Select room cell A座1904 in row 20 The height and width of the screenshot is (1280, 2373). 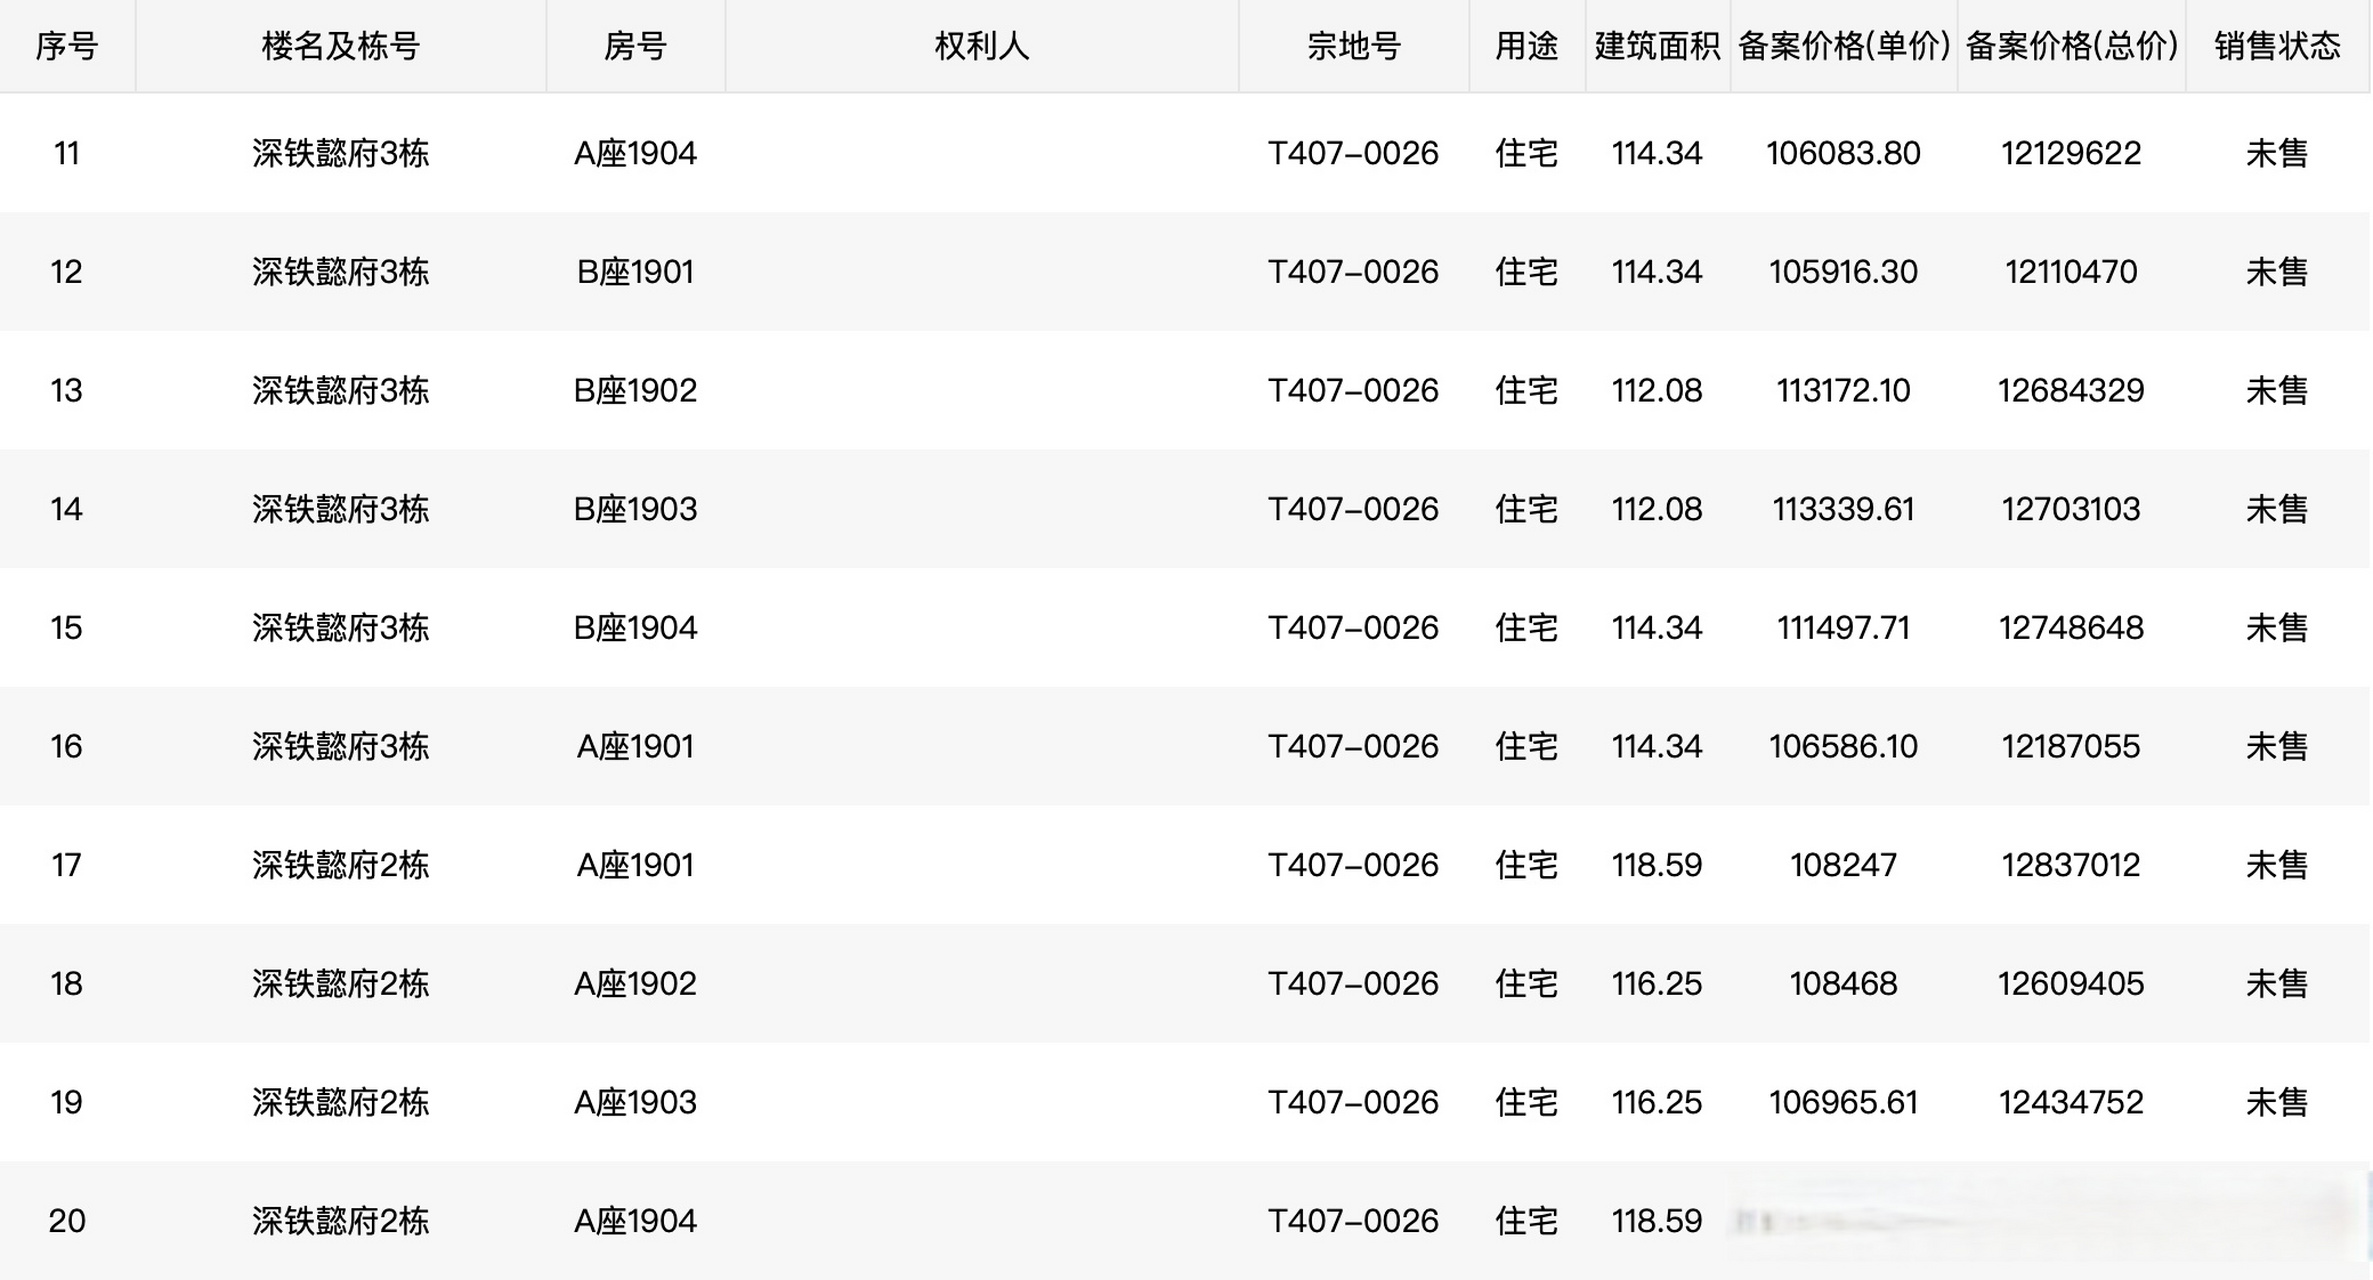[x=635, y=1221]
